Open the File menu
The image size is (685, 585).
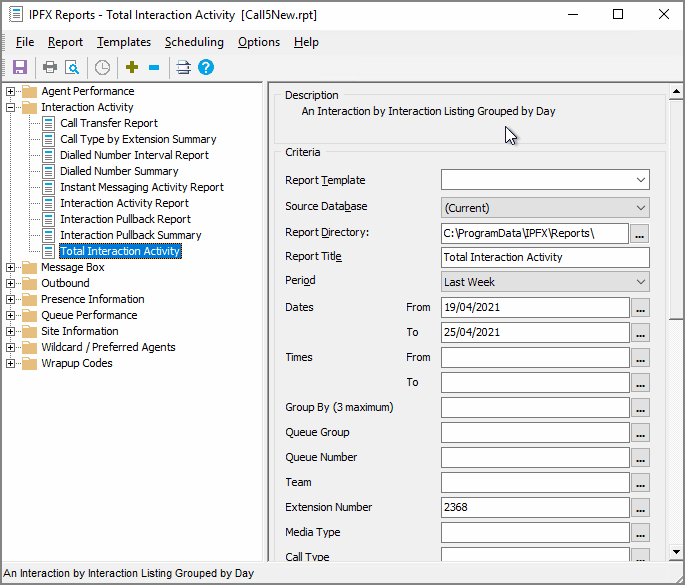click(25, 42)
